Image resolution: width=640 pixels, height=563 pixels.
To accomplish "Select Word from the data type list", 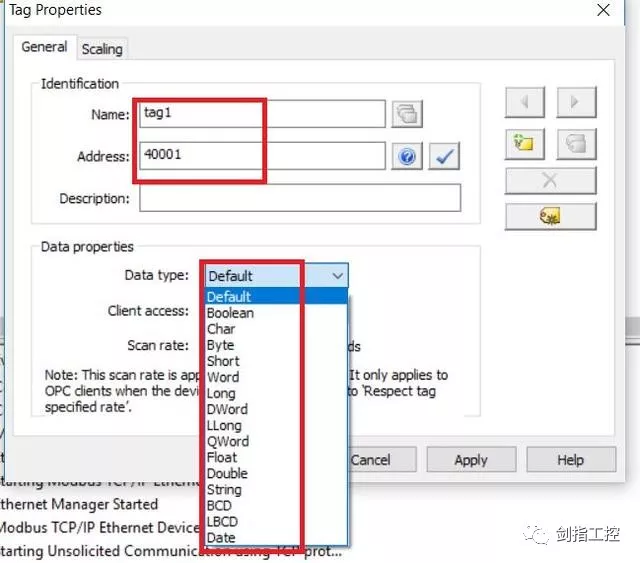I will click(x=223, y=377).
